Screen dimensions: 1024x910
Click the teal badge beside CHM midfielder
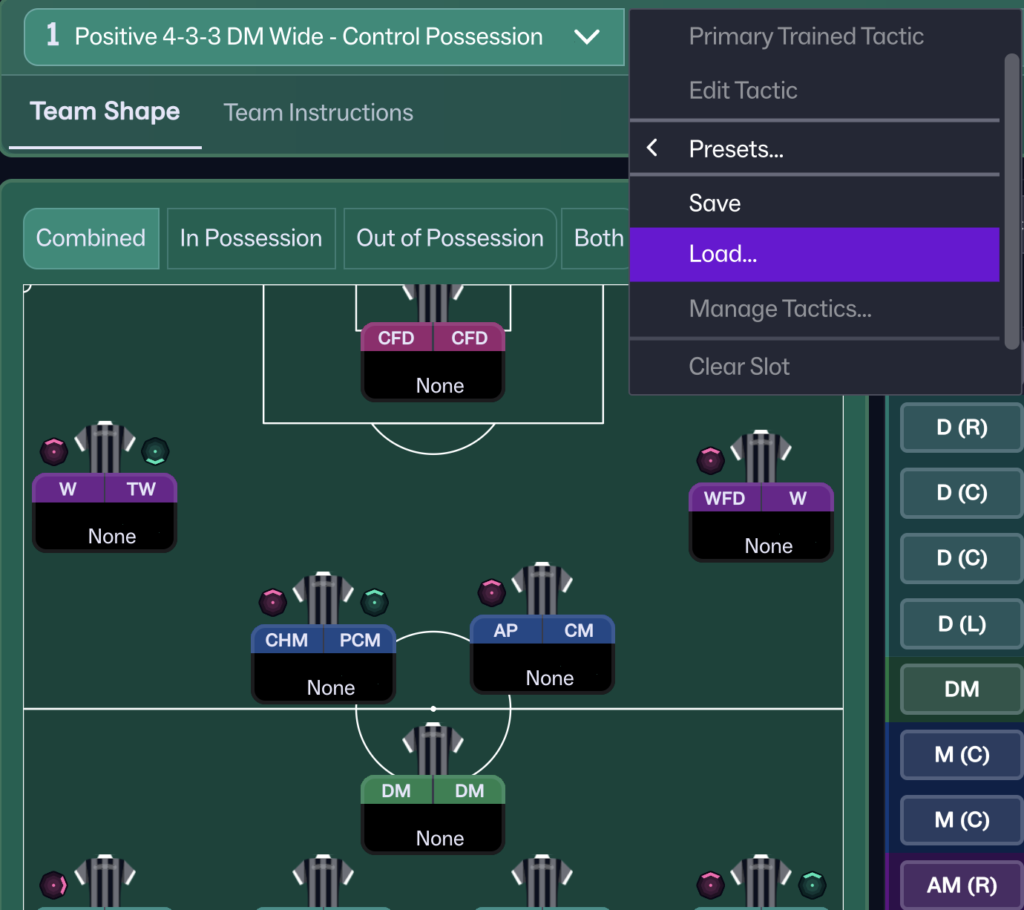(x=374, y=601)
